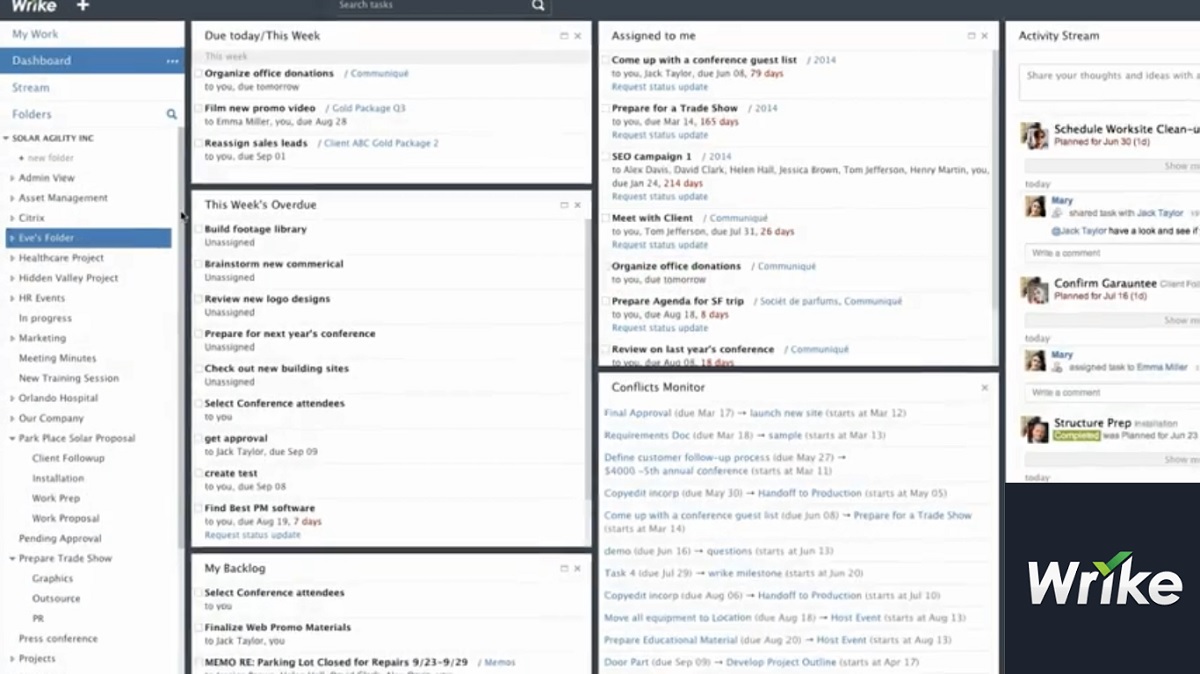Image resolution: width=1200 pixels, height=674 pixels.
Task: Check the Film new promo video task
Action: pyautogui.click(x=198, y=109)
